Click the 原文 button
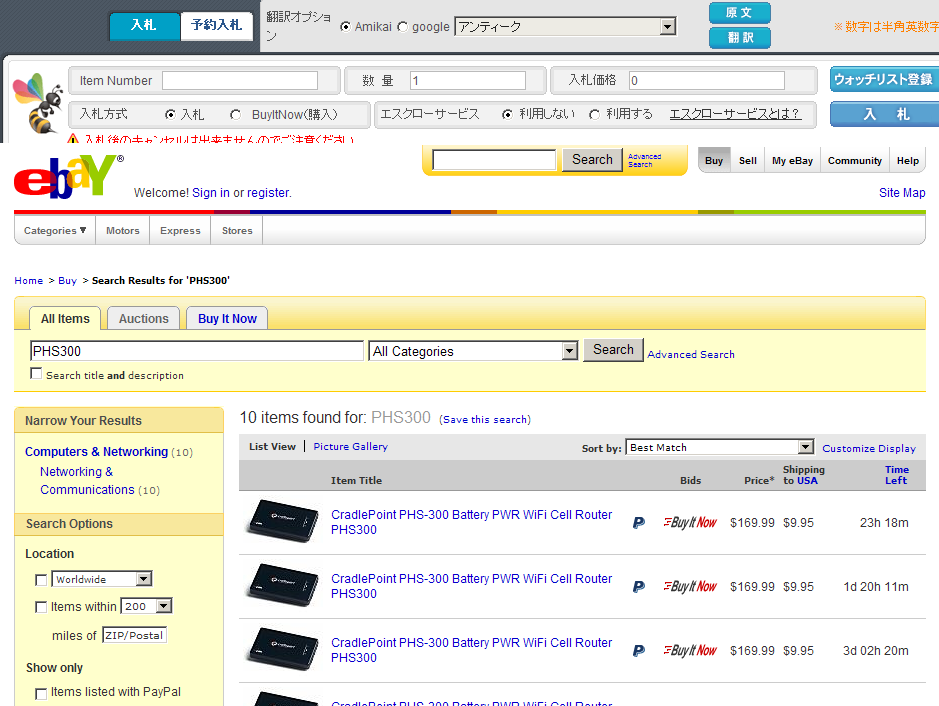The width and height of the screenshot is (939, 706). point(740,13)
